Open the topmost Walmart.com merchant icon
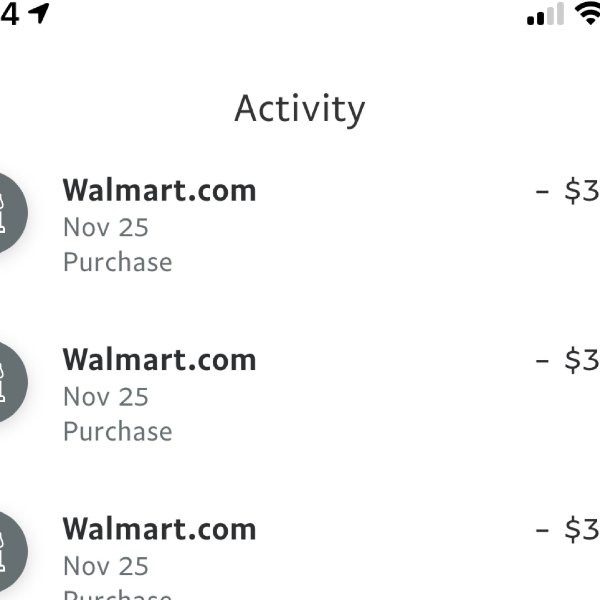The width and height of the screenshot is (600, 600). pos(11,213)
